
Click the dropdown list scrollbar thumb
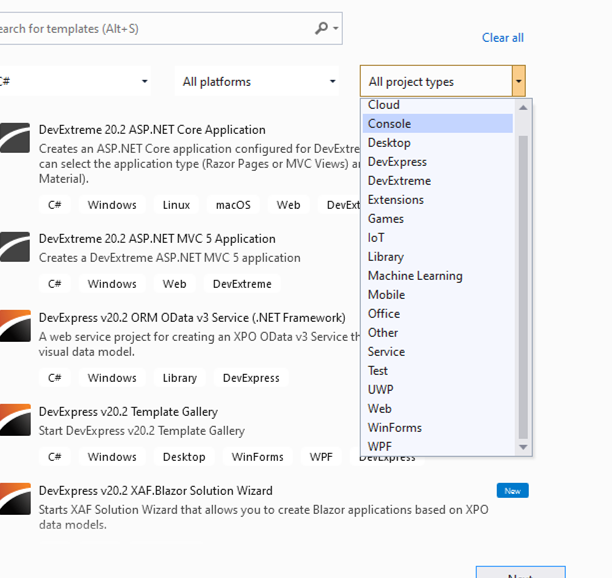(523, 287)
